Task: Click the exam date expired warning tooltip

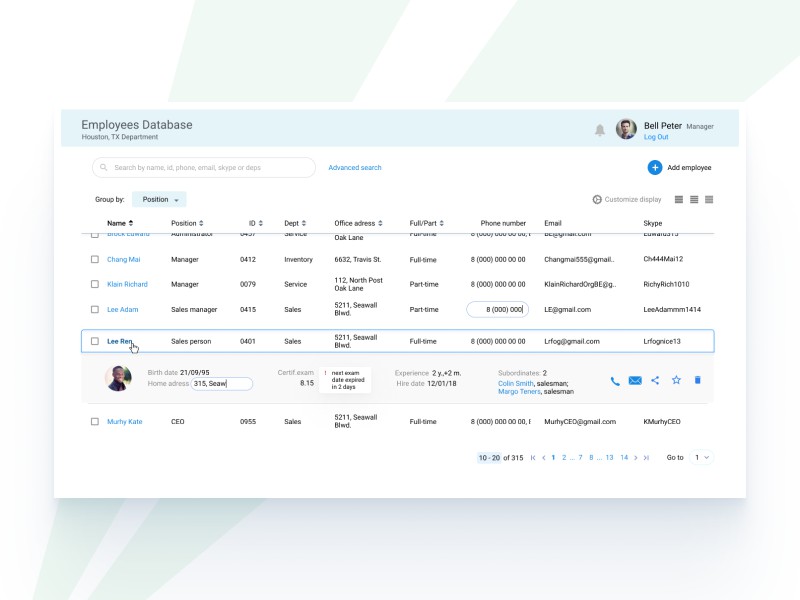Action: click(345, 380)
